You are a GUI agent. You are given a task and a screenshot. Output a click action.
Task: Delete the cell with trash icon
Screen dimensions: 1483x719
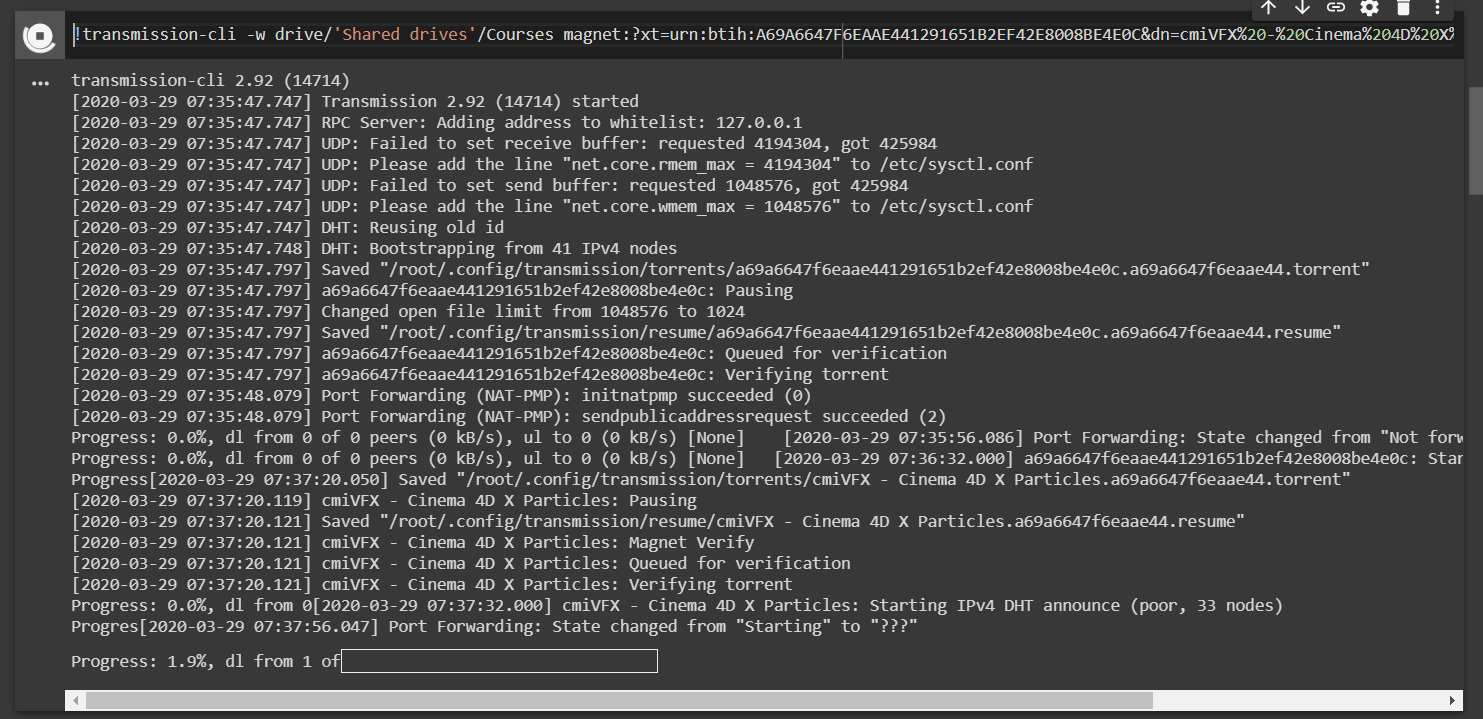1403,8
